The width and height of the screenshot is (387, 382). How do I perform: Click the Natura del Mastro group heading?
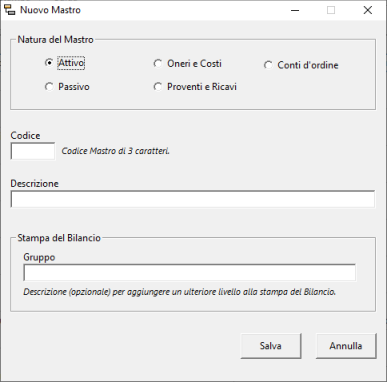[x=55, y=39]
